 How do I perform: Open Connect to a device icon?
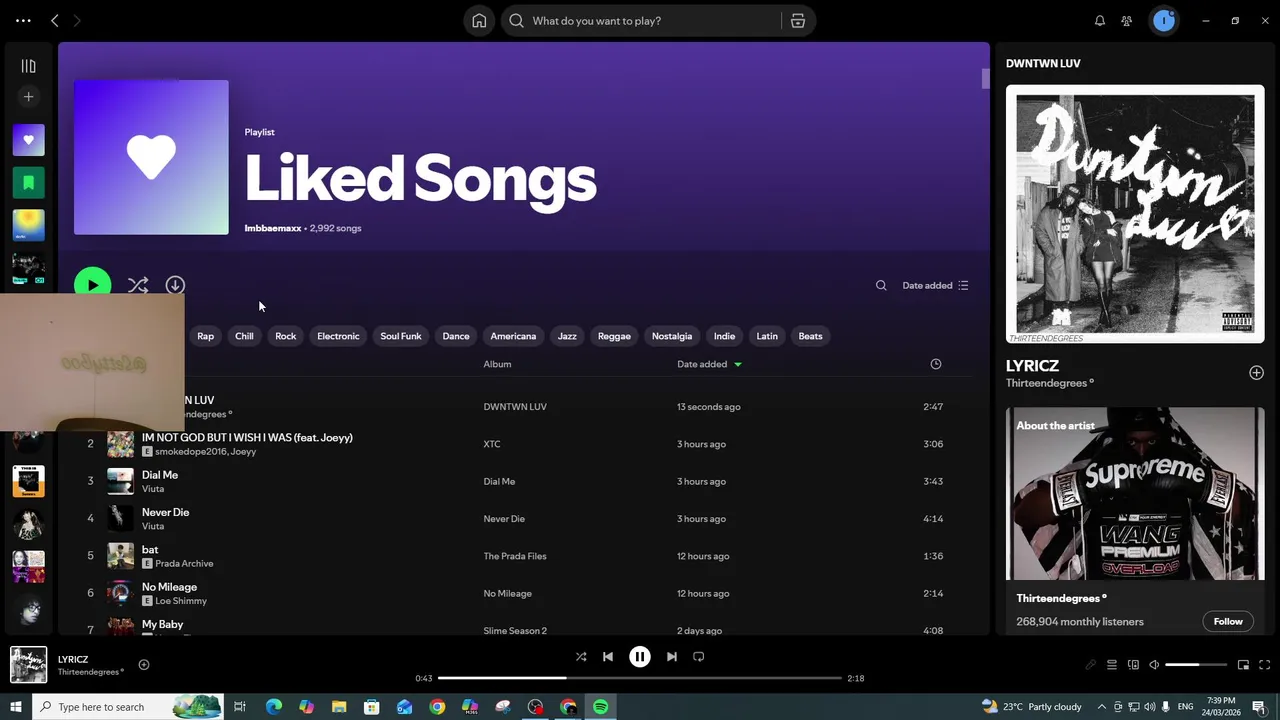click(x=1133, y=665)
